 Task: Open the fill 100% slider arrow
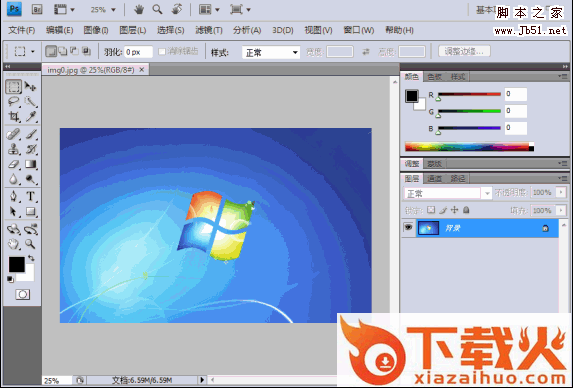coord(561,210)
